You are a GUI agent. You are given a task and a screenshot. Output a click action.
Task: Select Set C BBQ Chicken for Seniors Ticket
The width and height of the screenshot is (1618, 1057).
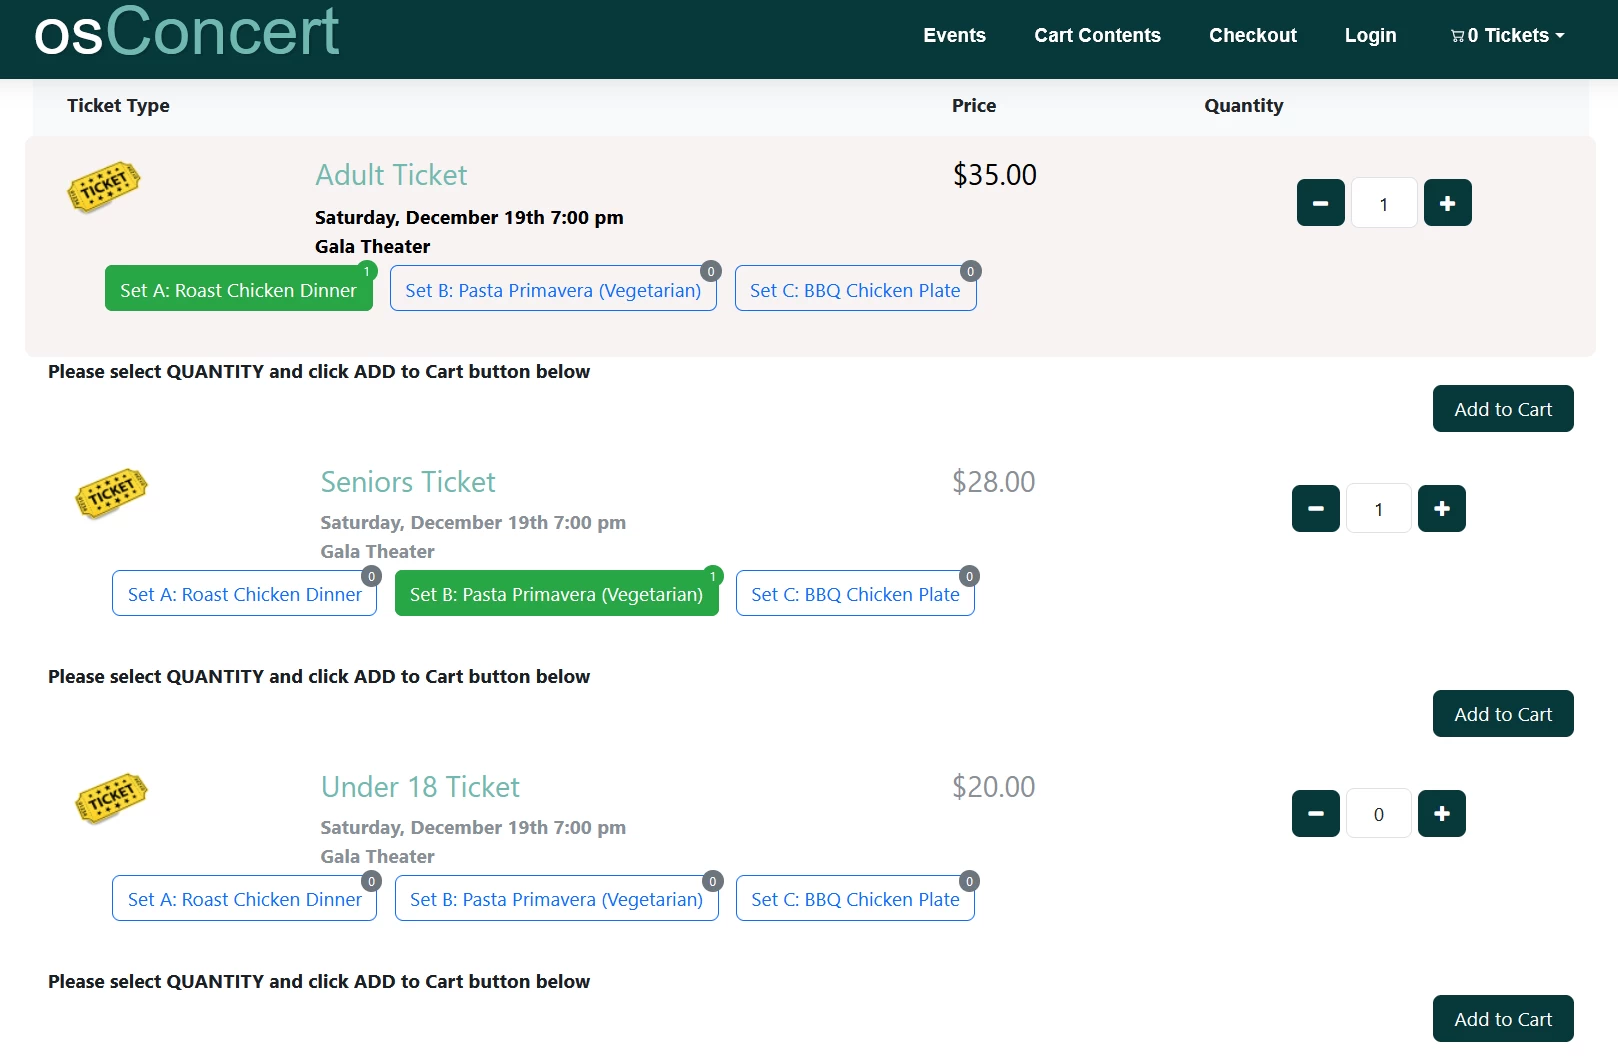pyautogui.click(x=855, y=594)
